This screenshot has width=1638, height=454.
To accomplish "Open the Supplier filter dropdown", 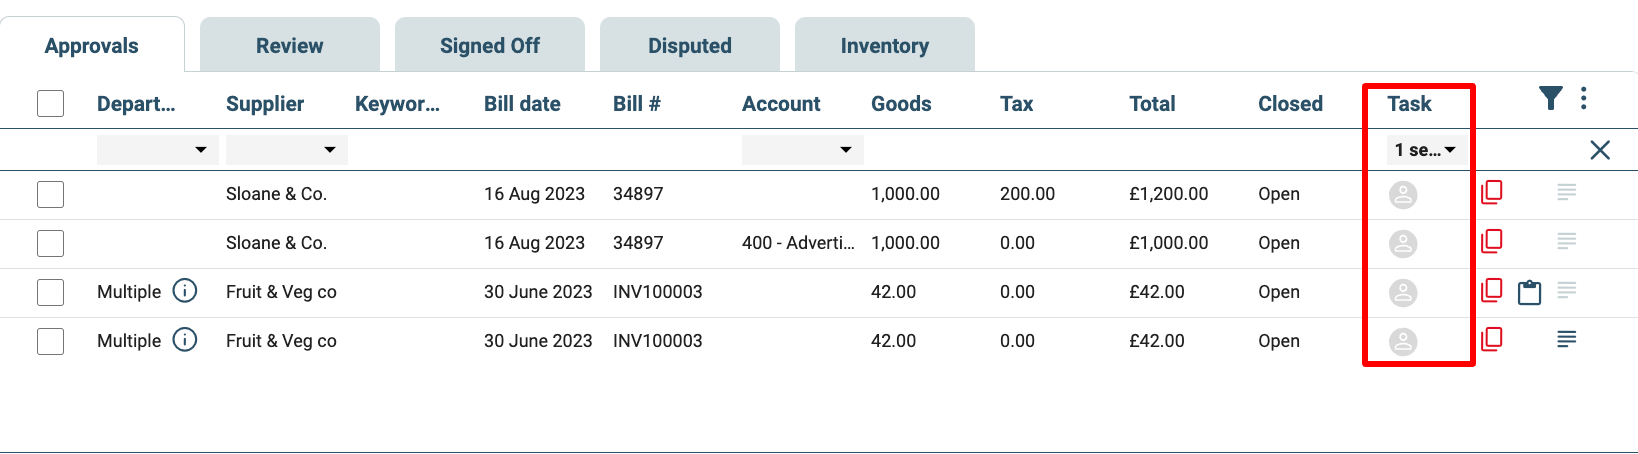I will (286, 150).
